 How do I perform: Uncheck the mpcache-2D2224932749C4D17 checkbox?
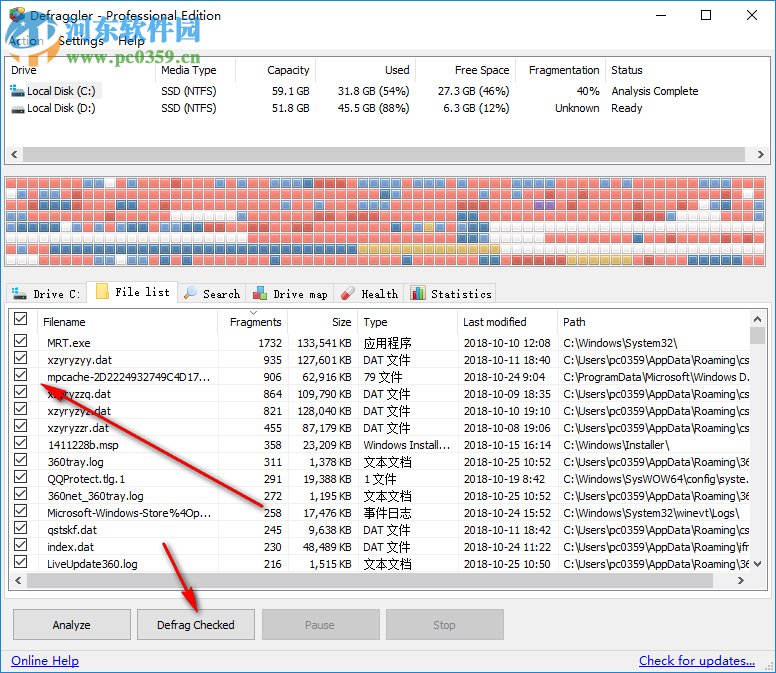[20, 375]
